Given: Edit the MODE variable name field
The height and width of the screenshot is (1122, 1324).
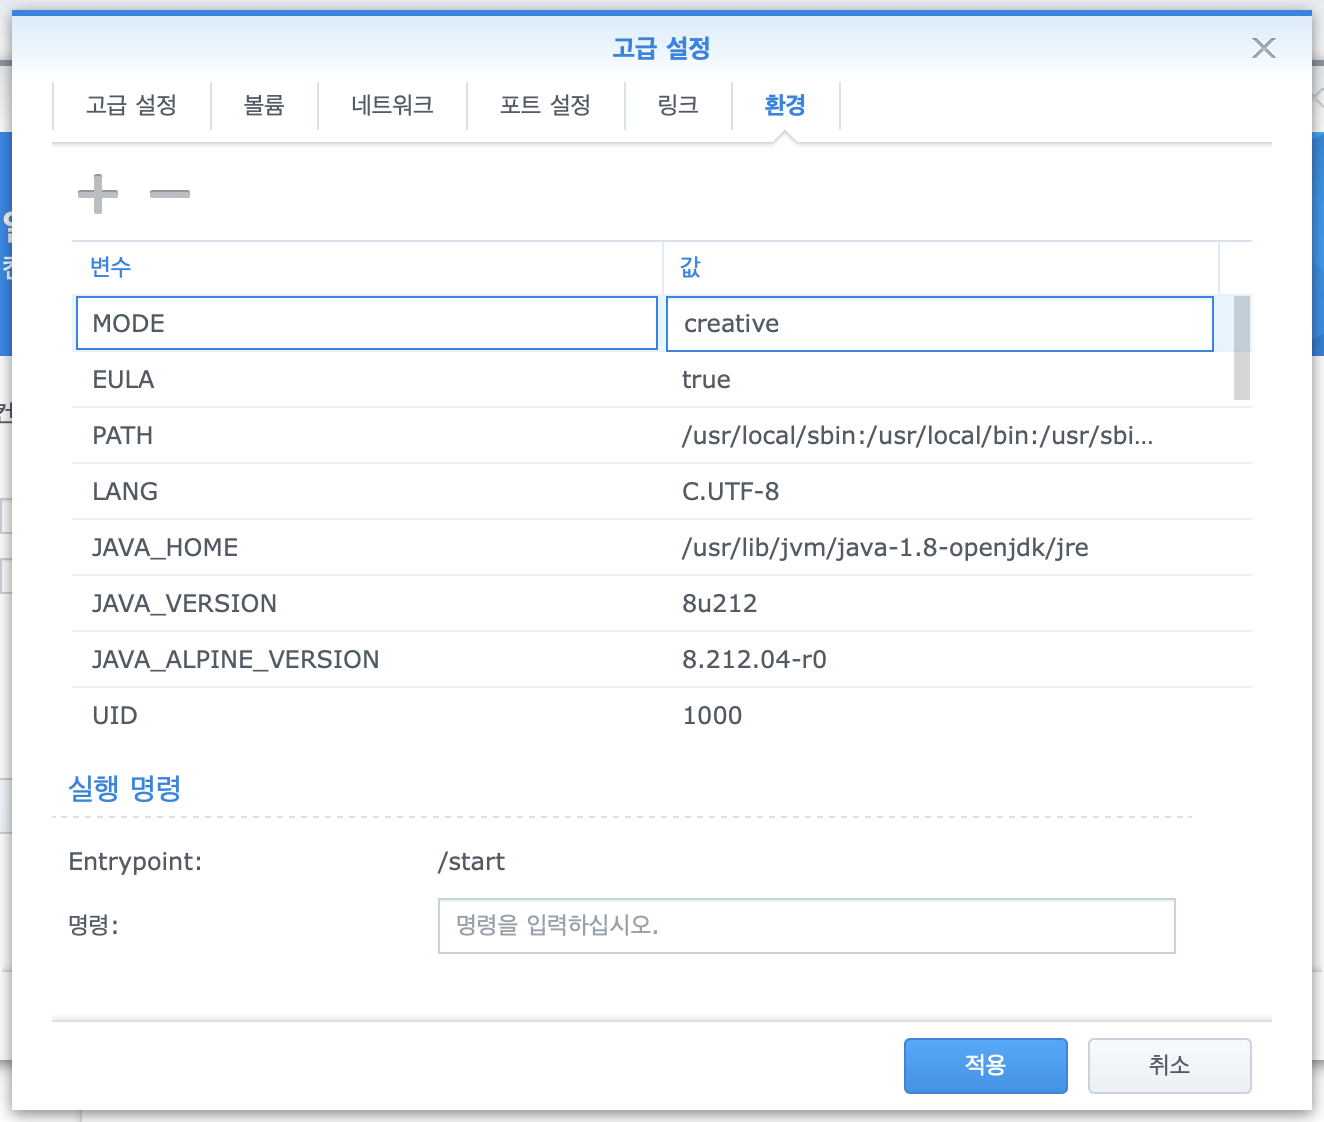Looking at the screenshot, I should (366, 323).
